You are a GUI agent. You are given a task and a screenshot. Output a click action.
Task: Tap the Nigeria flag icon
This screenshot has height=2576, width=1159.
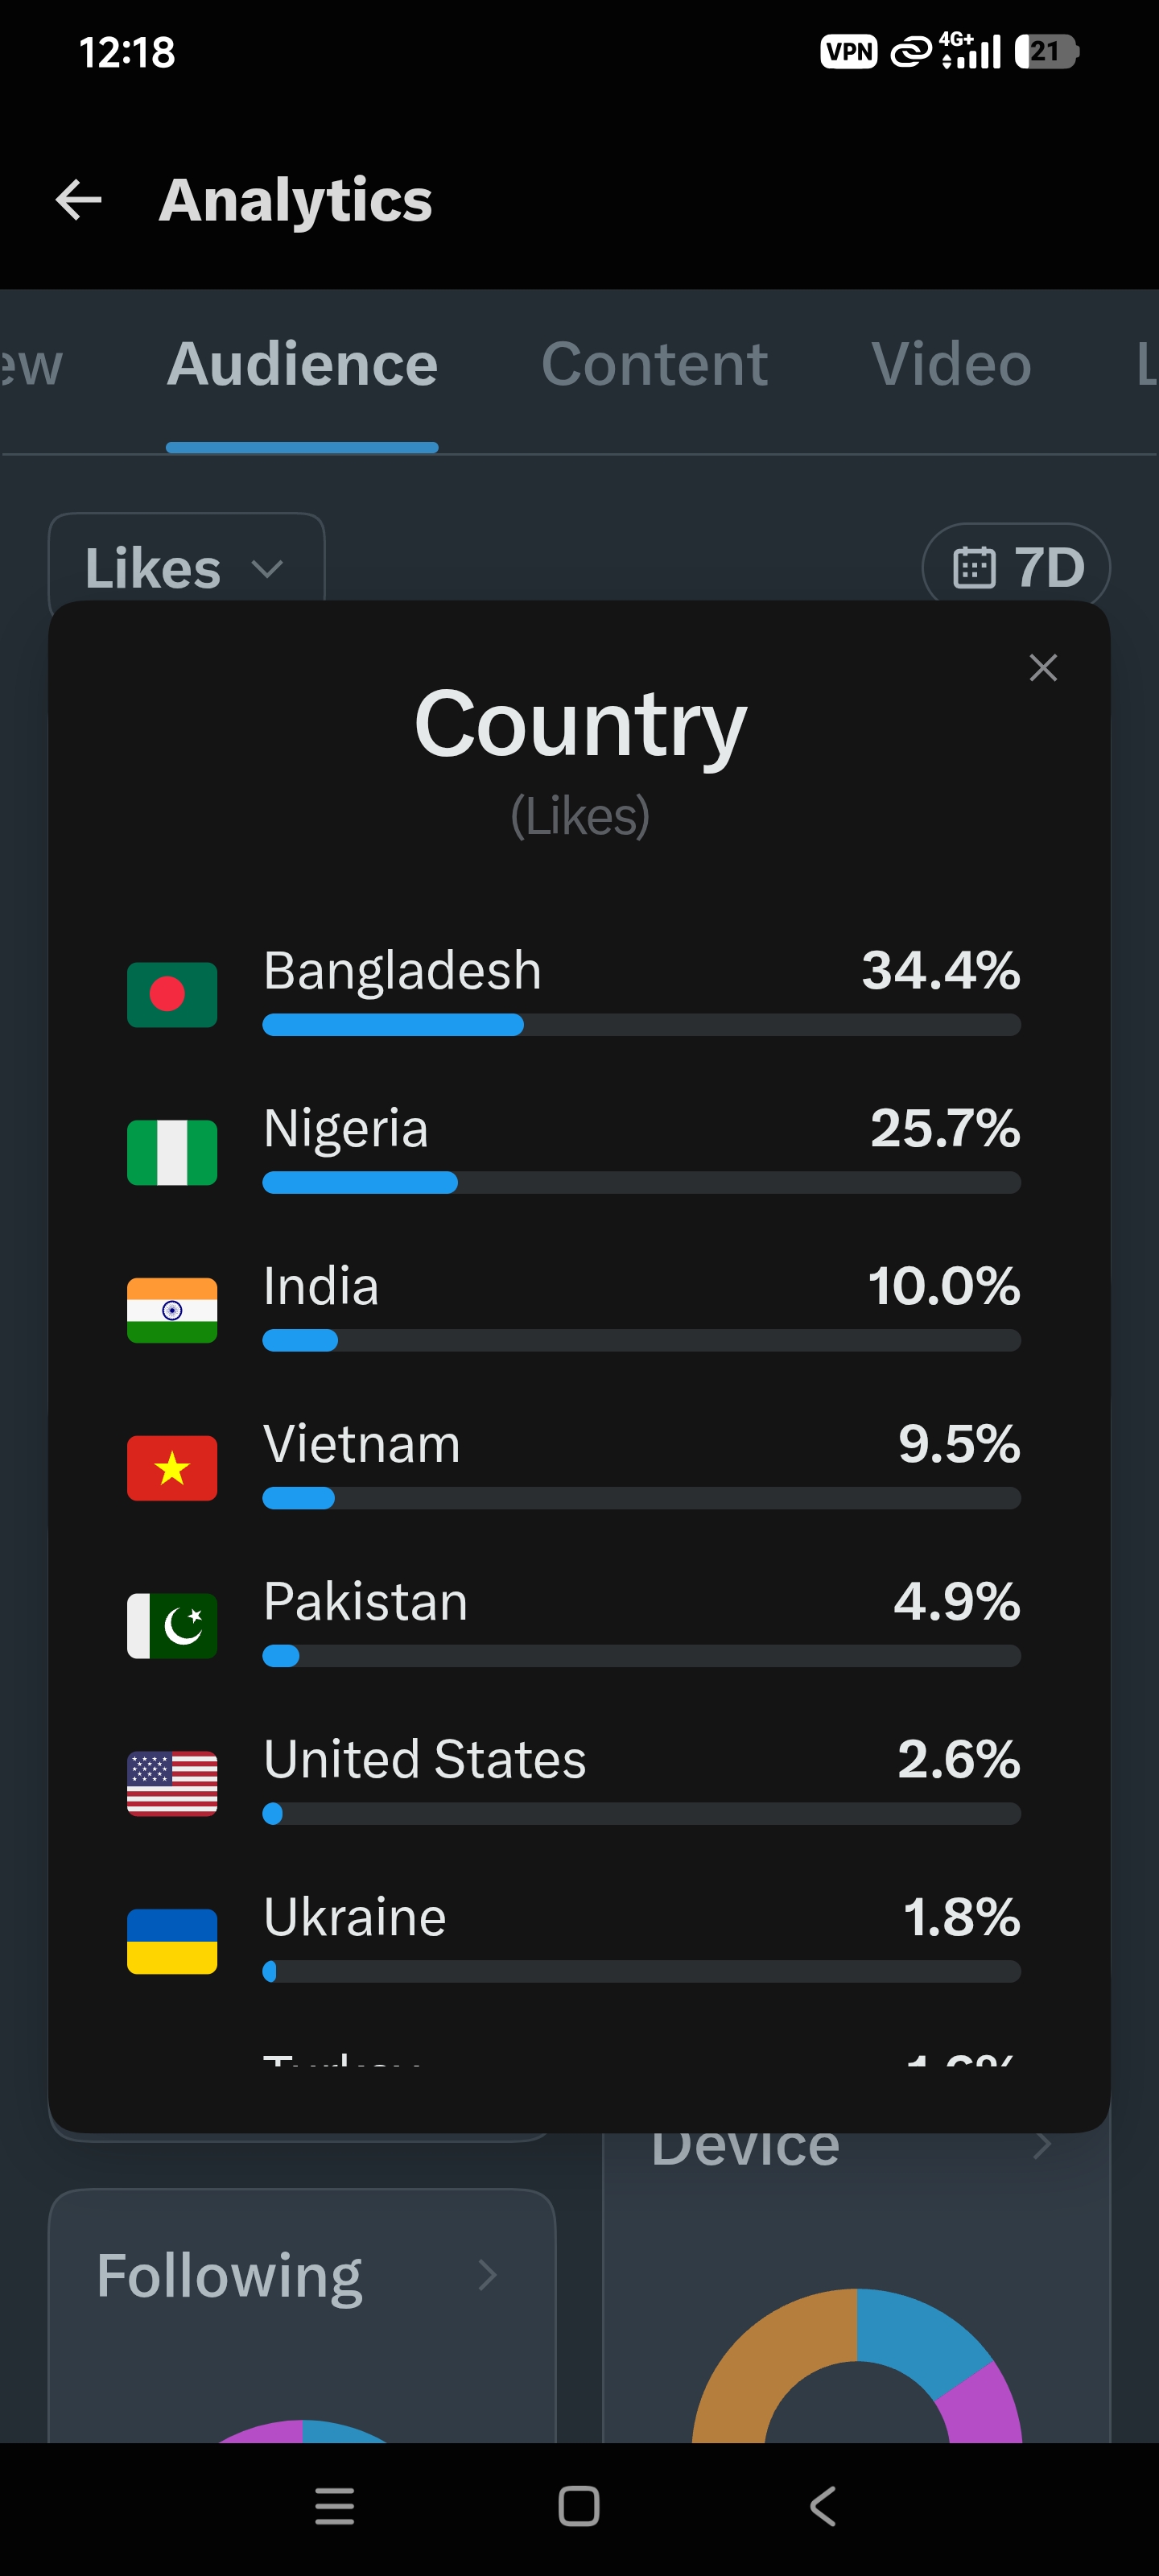[172, 1152]
